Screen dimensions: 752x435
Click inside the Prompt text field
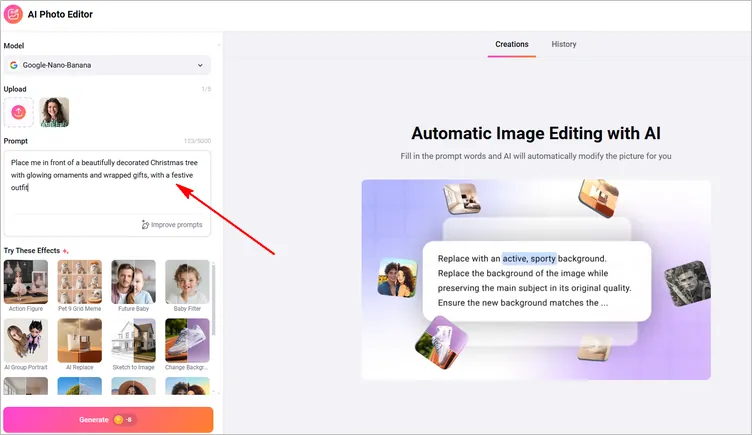pyautogui.click(x=107, y=190)
